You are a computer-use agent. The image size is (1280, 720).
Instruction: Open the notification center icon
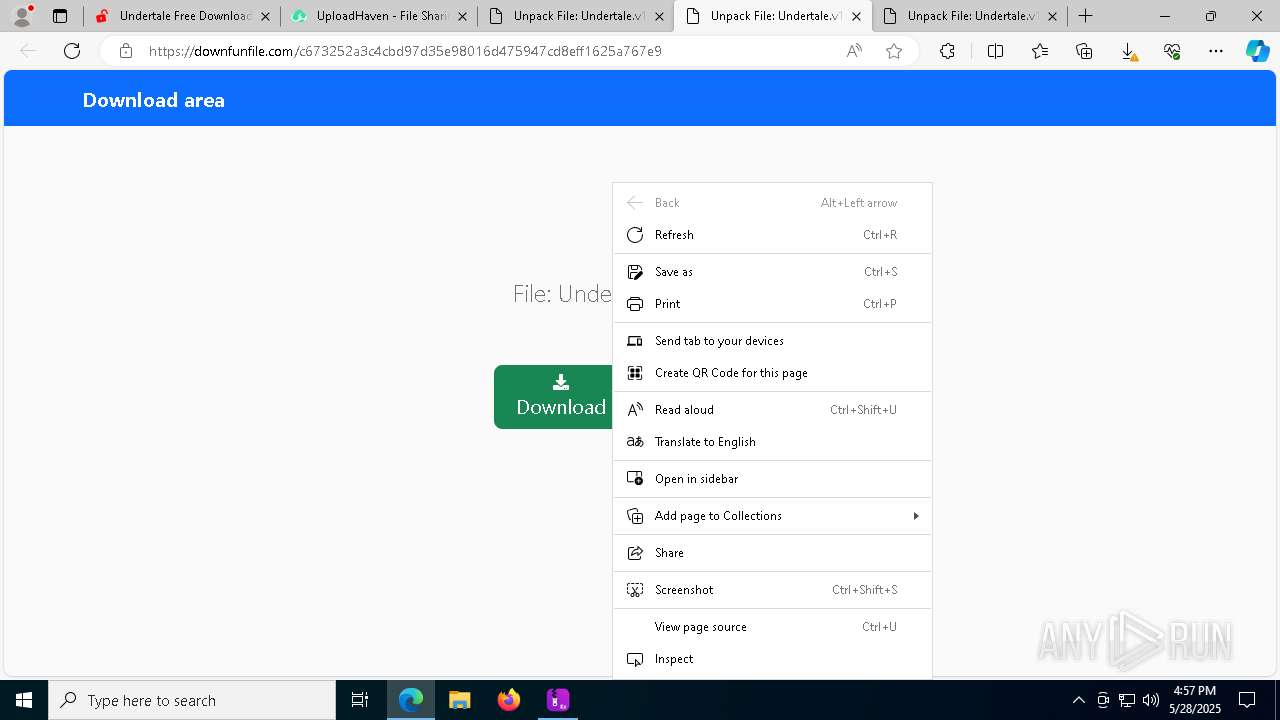(x=1247, y=700)
